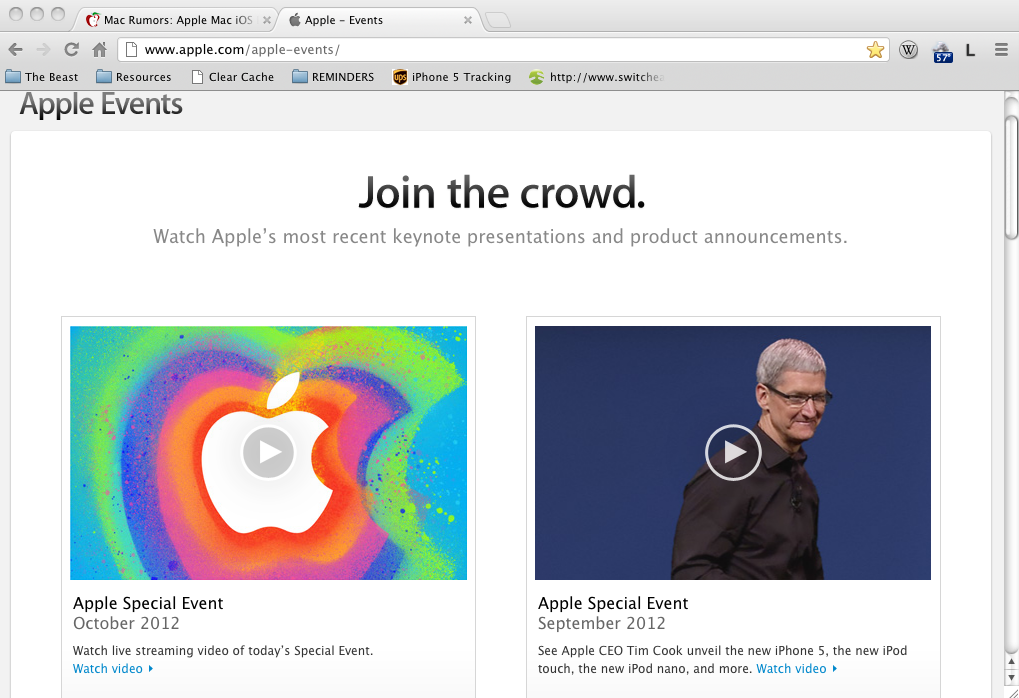Close the Mac Rumors tab
Screen dimensions: 1019x698
[266, 20]
